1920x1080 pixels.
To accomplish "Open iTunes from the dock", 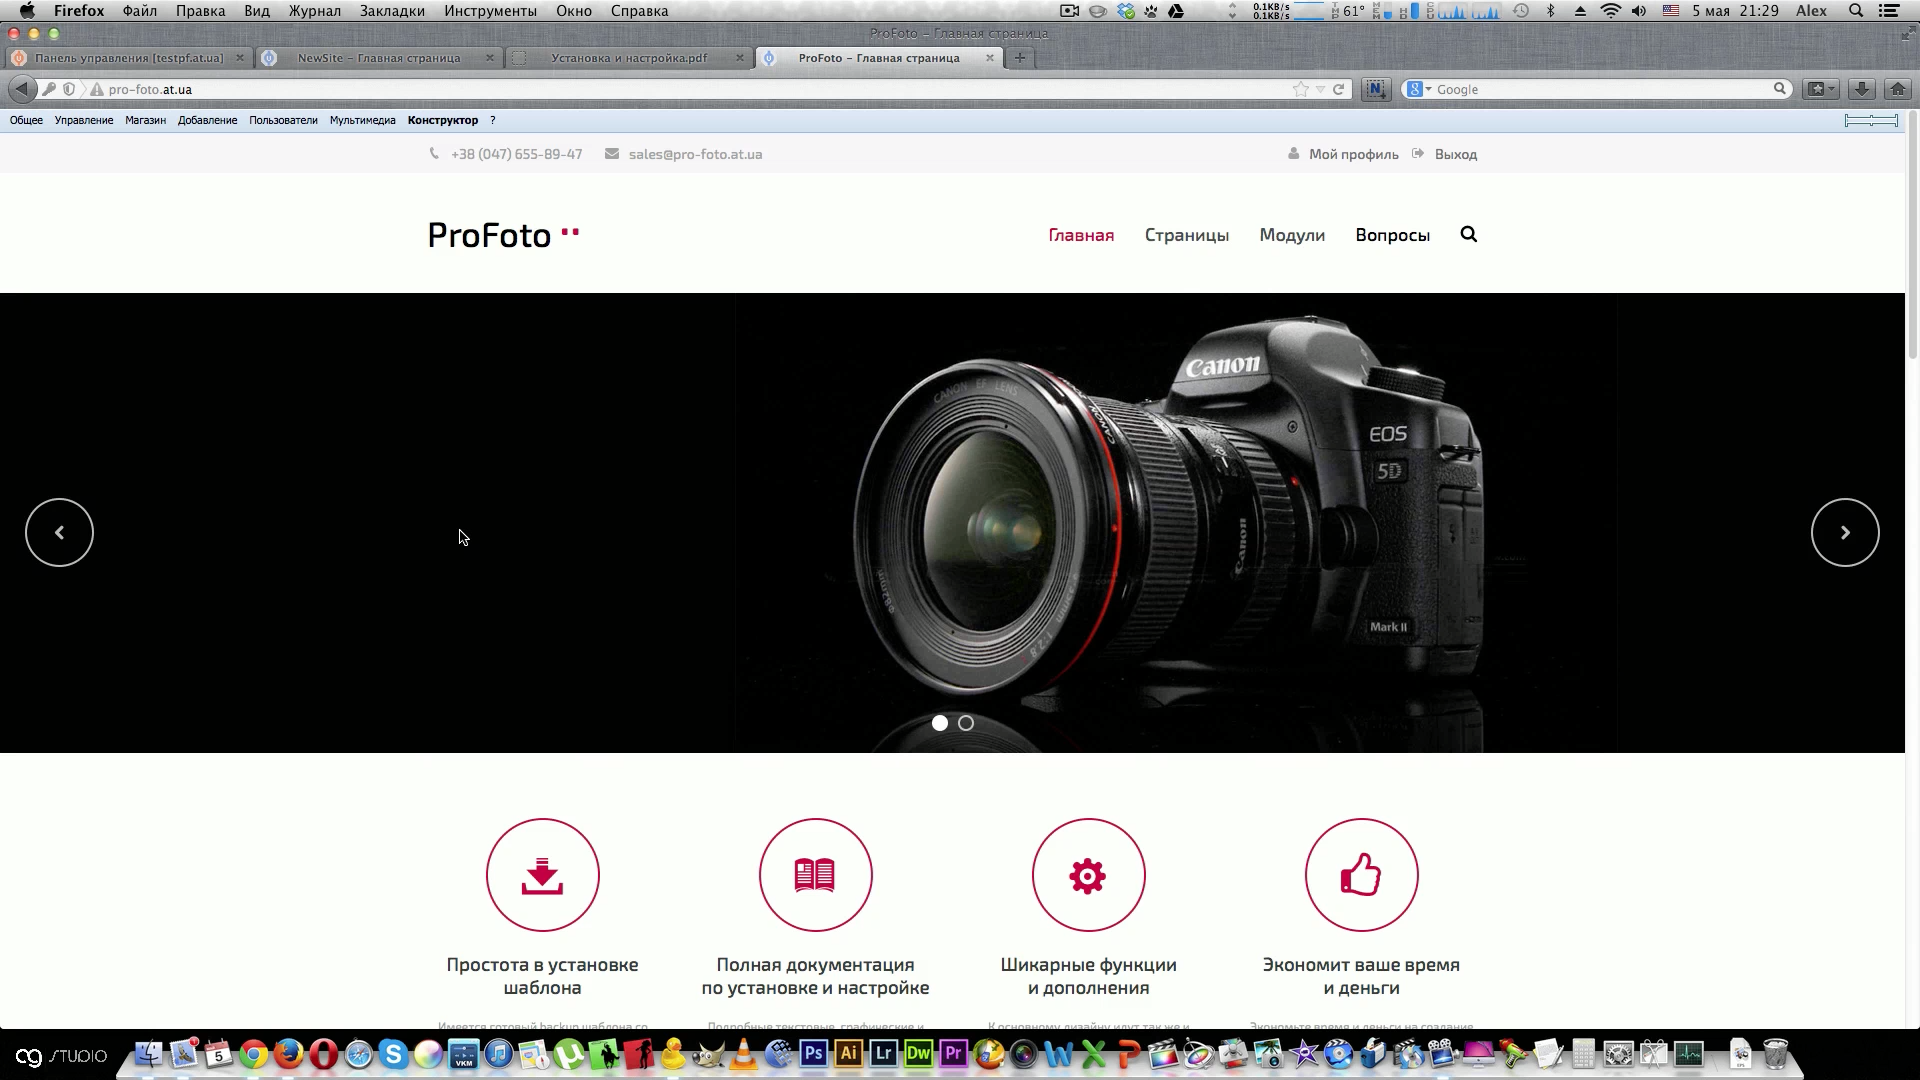I will pyautogui.click(x=499, y=1054).
